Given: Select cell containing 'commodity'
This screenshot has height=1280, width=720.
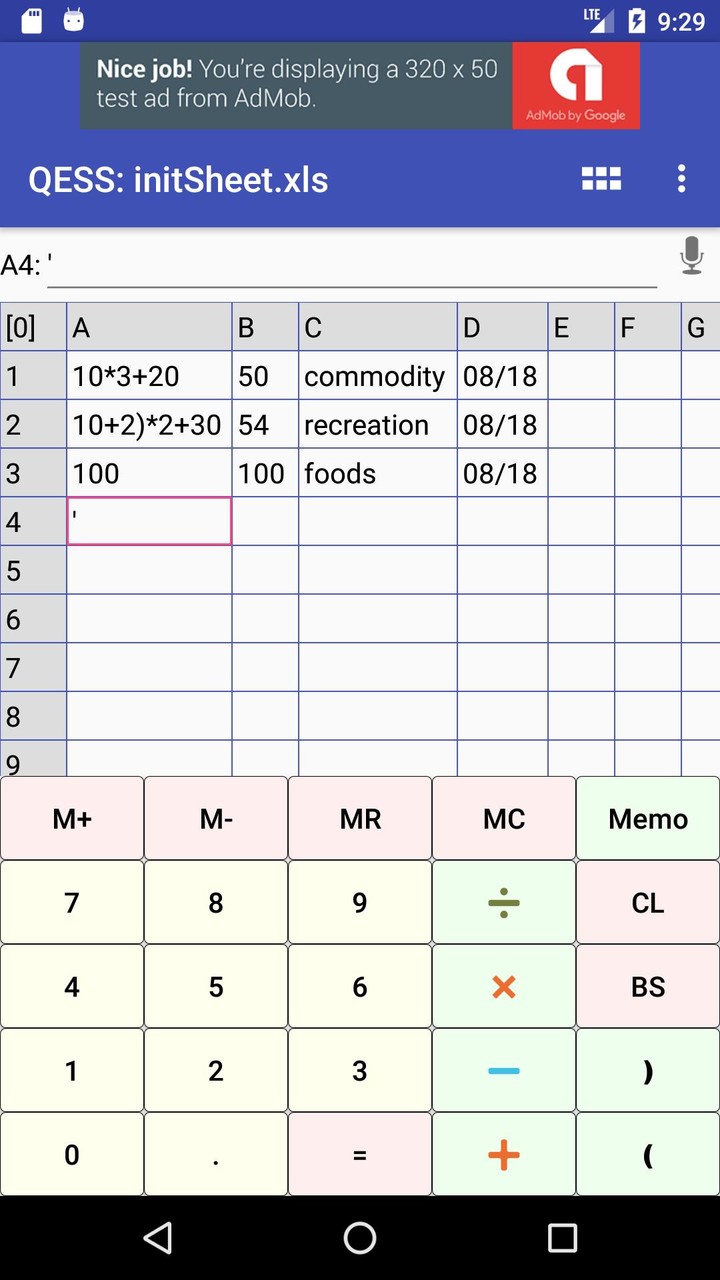Looking at the screenshot, I should click(377, 376).
